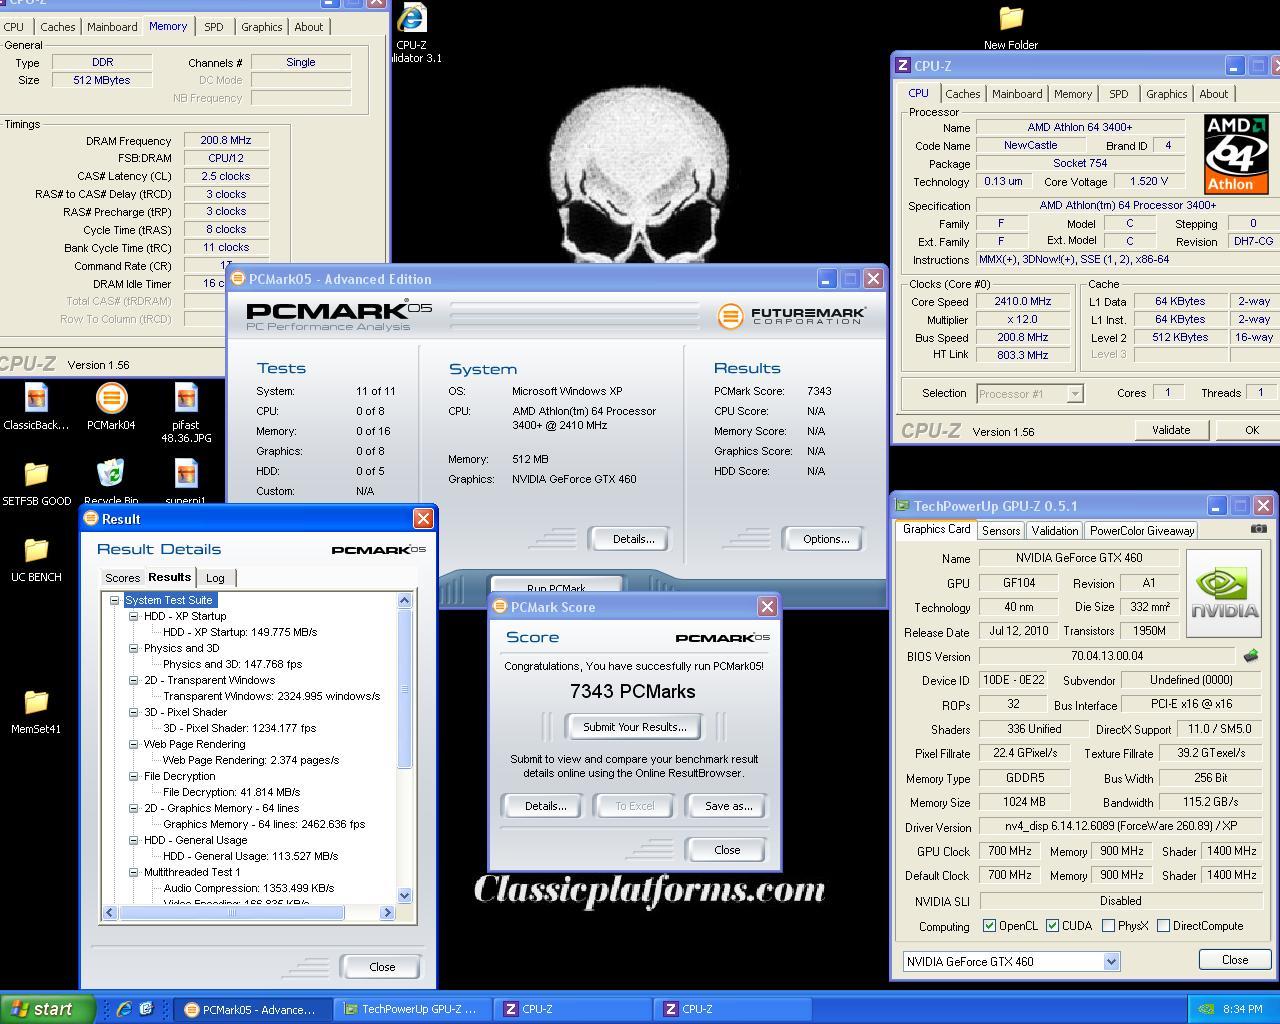Launch Internet Explorer from quick launch
This screenshot has width=1280, height=1024.
pos(124,1009)
